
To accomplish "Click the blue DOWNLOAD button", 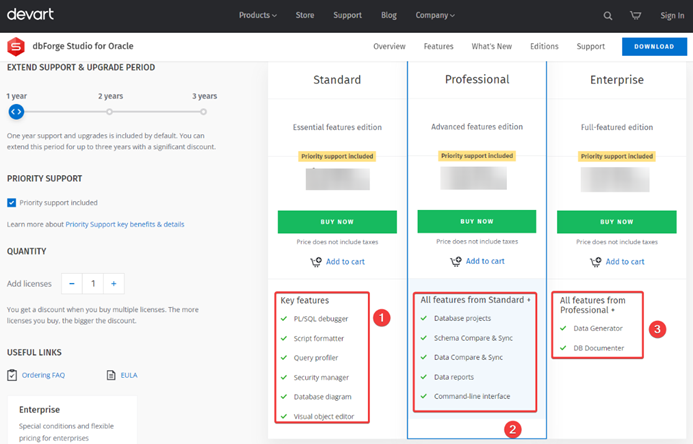I will point(653,46).
